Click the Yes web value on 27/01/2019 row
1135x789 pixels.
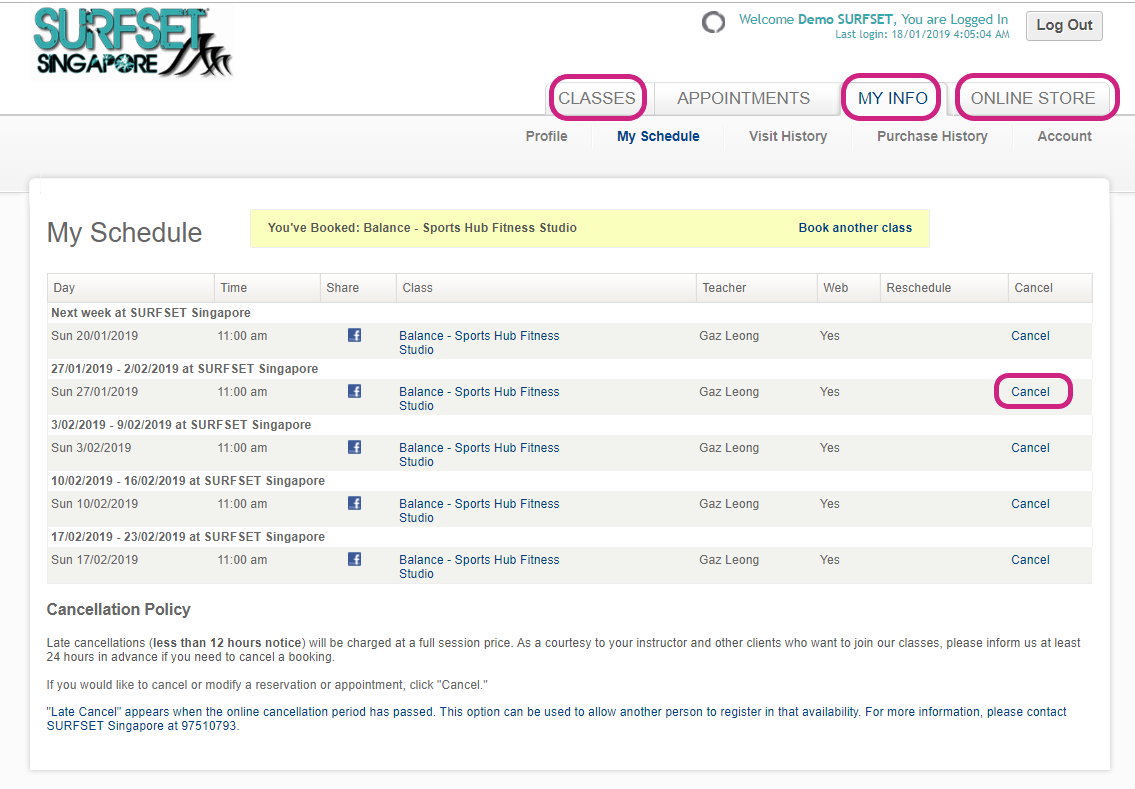tap(830, 392)
